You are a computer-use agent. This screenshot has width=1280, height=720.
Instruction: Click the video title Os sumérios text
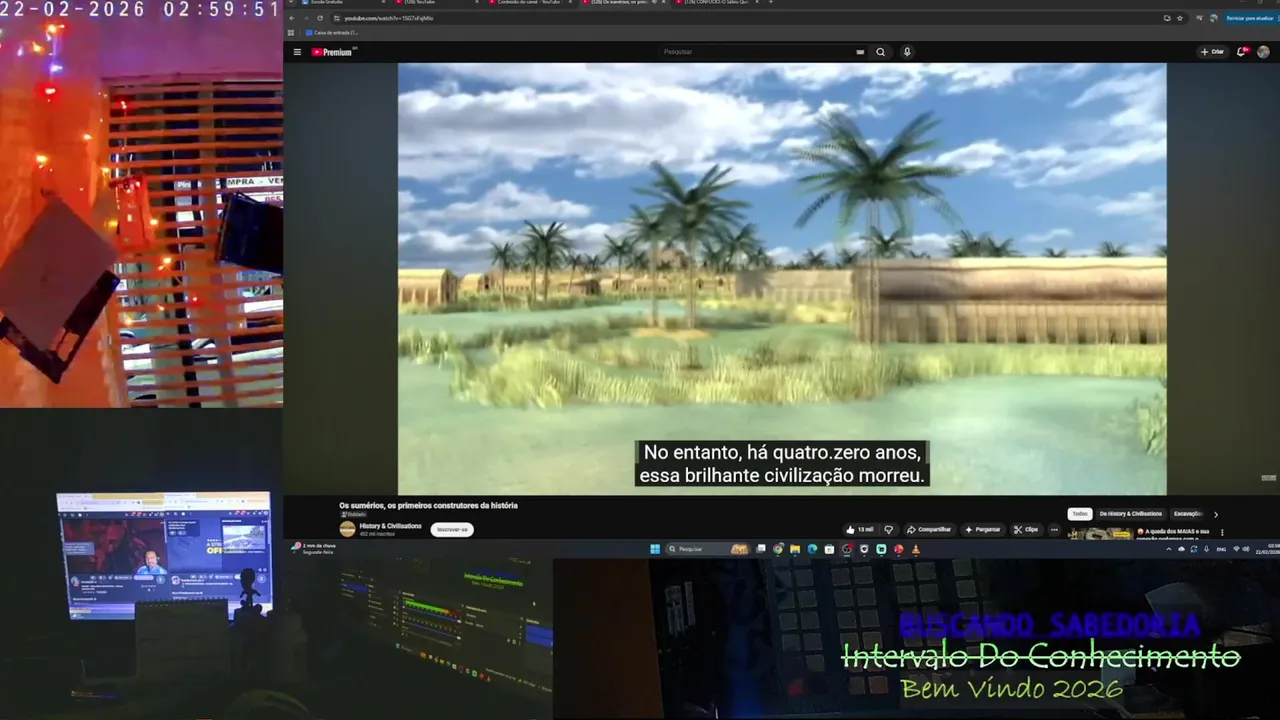(428, 506)
